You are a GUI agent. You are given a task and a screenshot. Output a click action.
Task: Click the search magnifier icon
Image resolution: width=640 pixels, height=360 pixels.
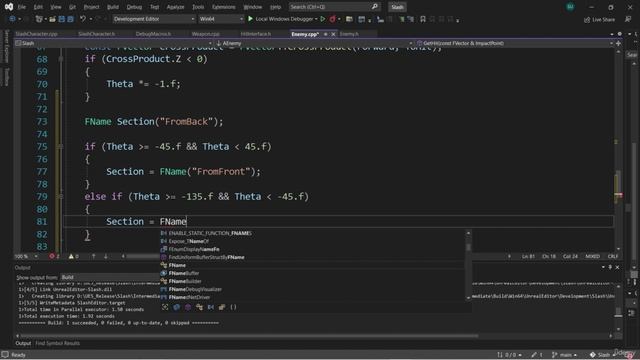pos(375,7)
